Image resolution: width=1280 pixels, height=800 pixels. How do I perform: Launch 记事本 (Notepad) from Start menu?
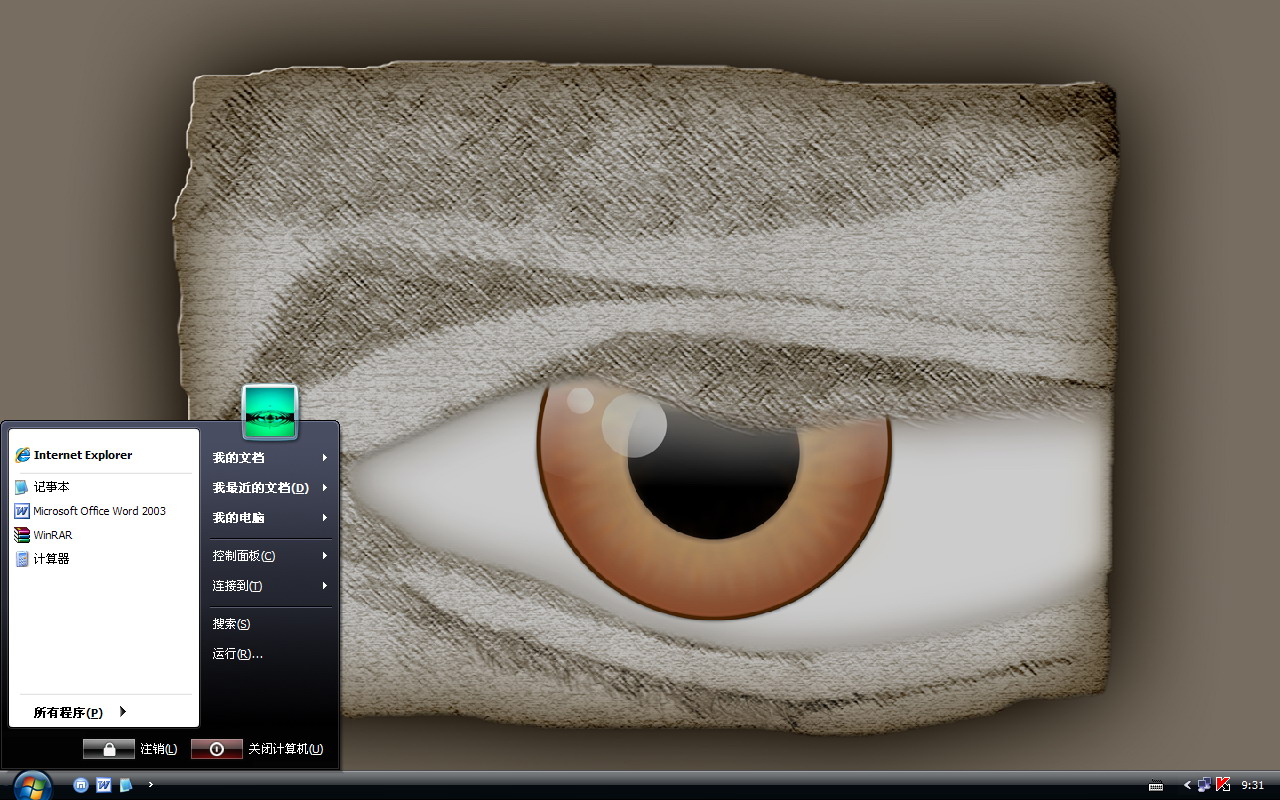tap(104, 487)
